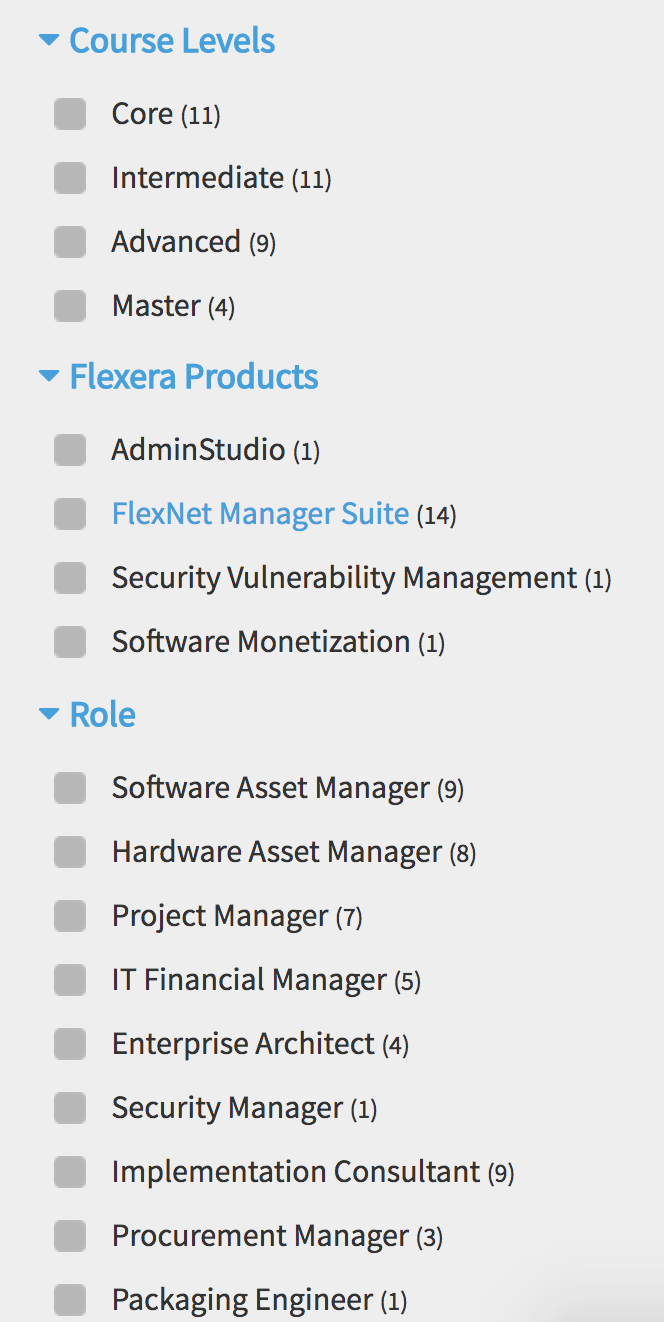Viewport: 664px width, 1322px height.
Task: Tick the Security Manager checkbox
Action: pyautogui.click(x=70, y=1108)
